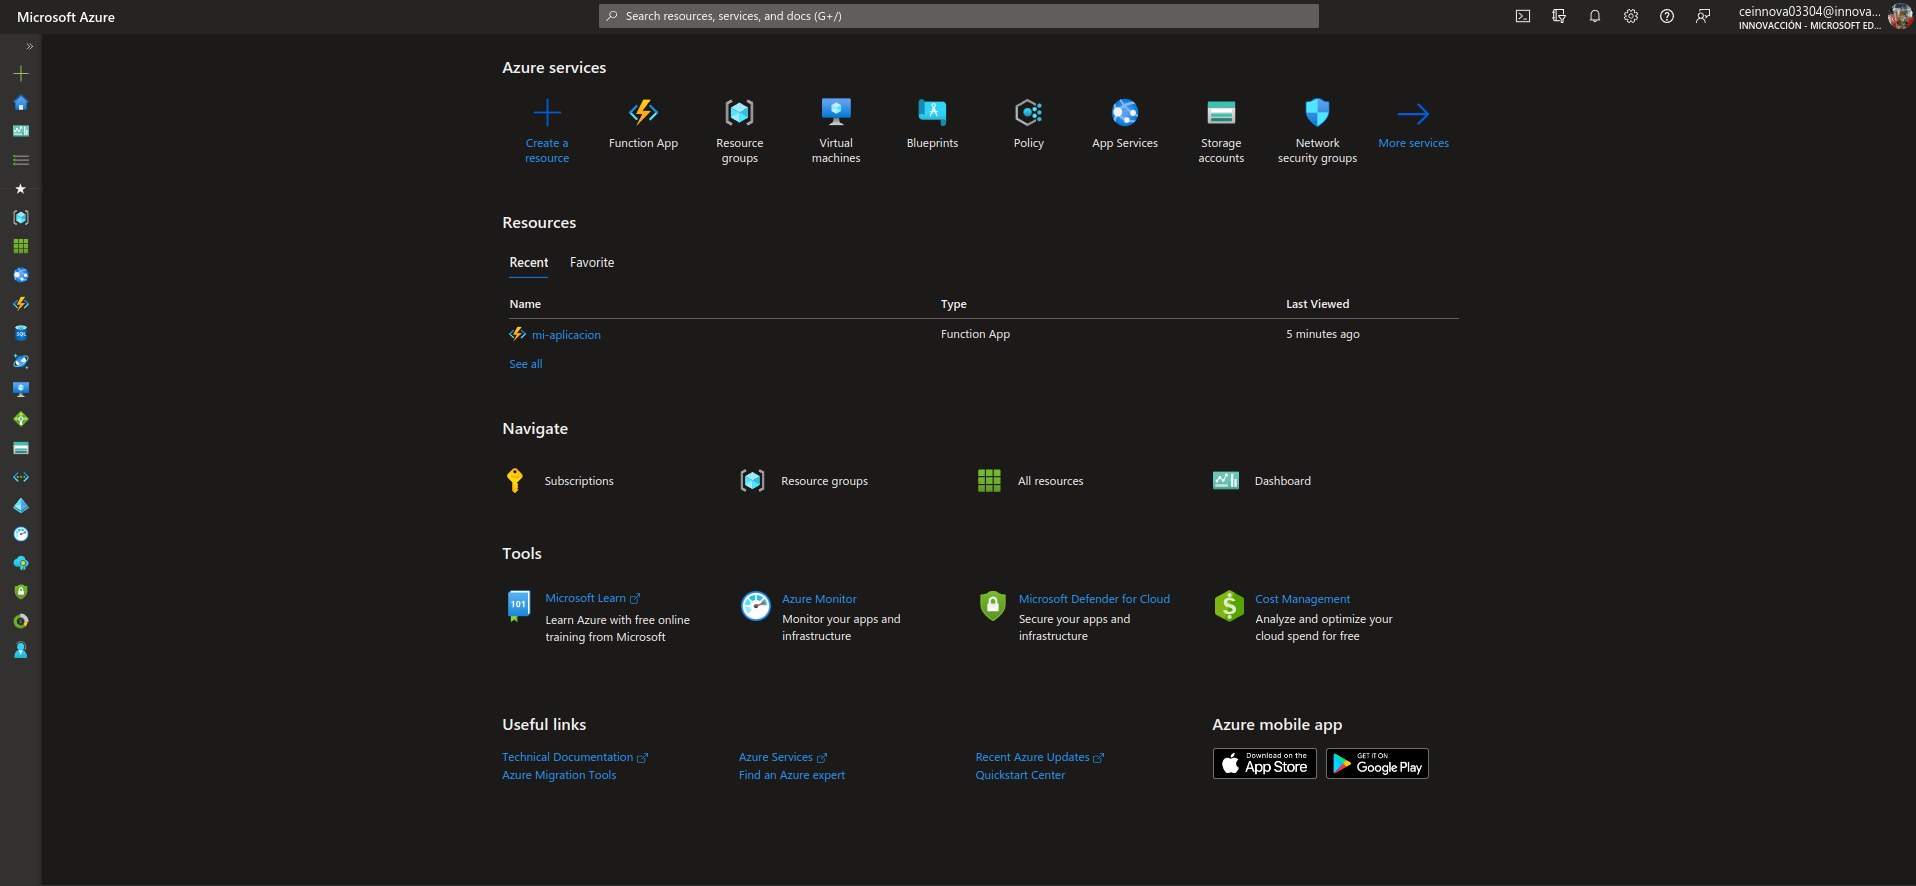
Task: Click the Favorites star in the sidebar
Action: click(20, 188)
